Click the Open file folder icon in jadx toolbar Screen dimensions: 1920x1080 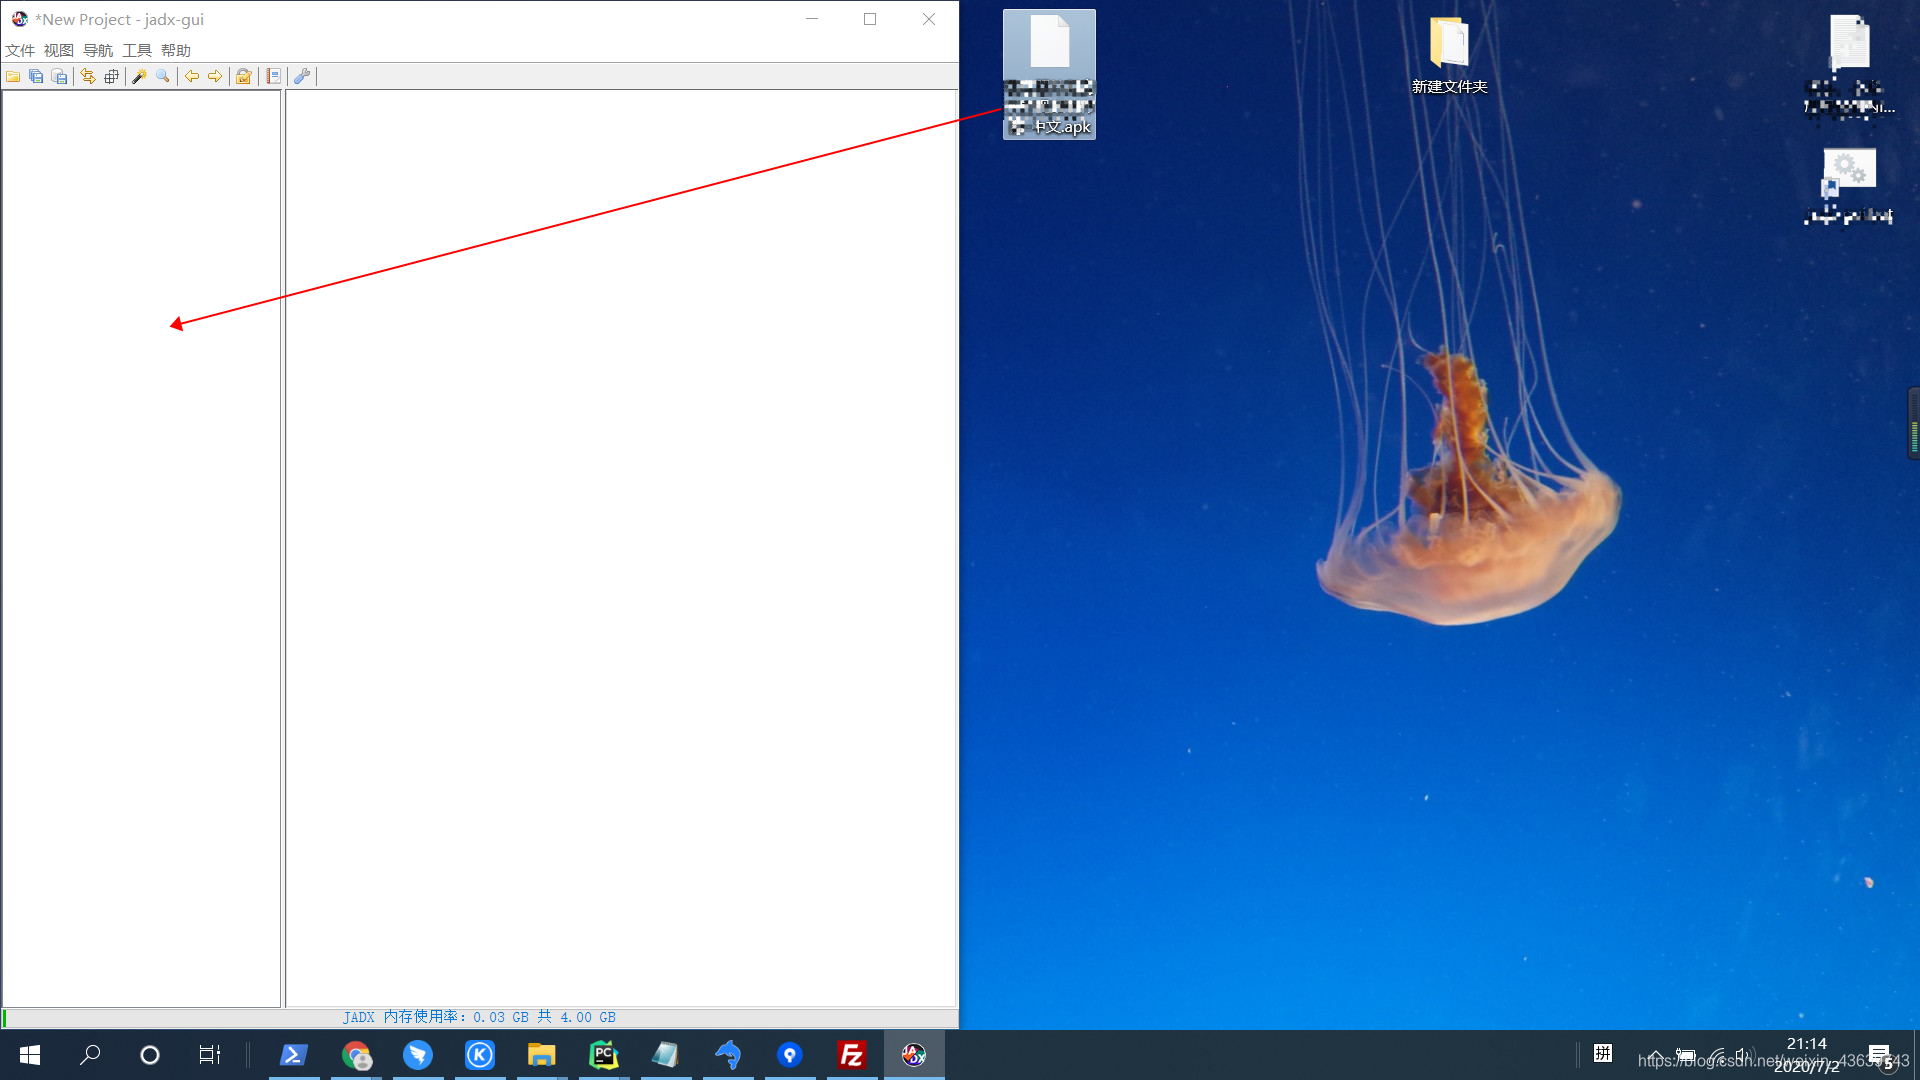coord(13,77)
